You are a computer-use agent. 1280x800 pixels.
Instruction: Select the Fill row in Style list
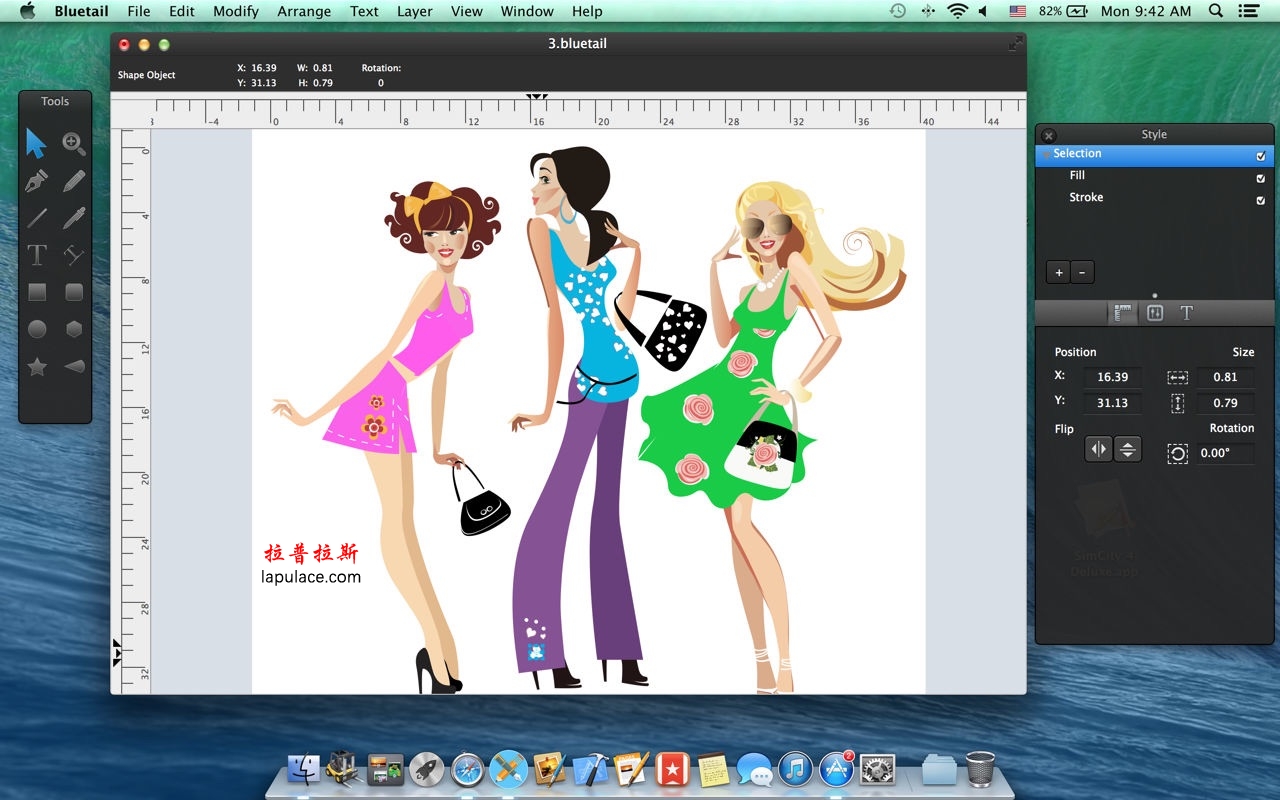[1154, 176]
